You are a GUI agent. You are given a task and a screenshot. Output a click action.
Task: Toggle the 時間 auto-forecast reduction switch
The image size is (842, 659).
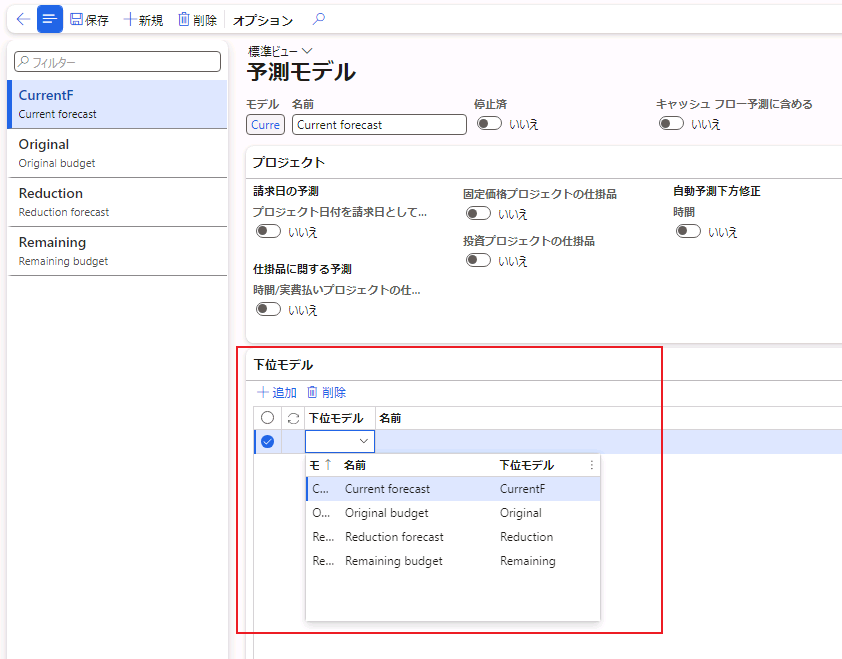point(688,231)
